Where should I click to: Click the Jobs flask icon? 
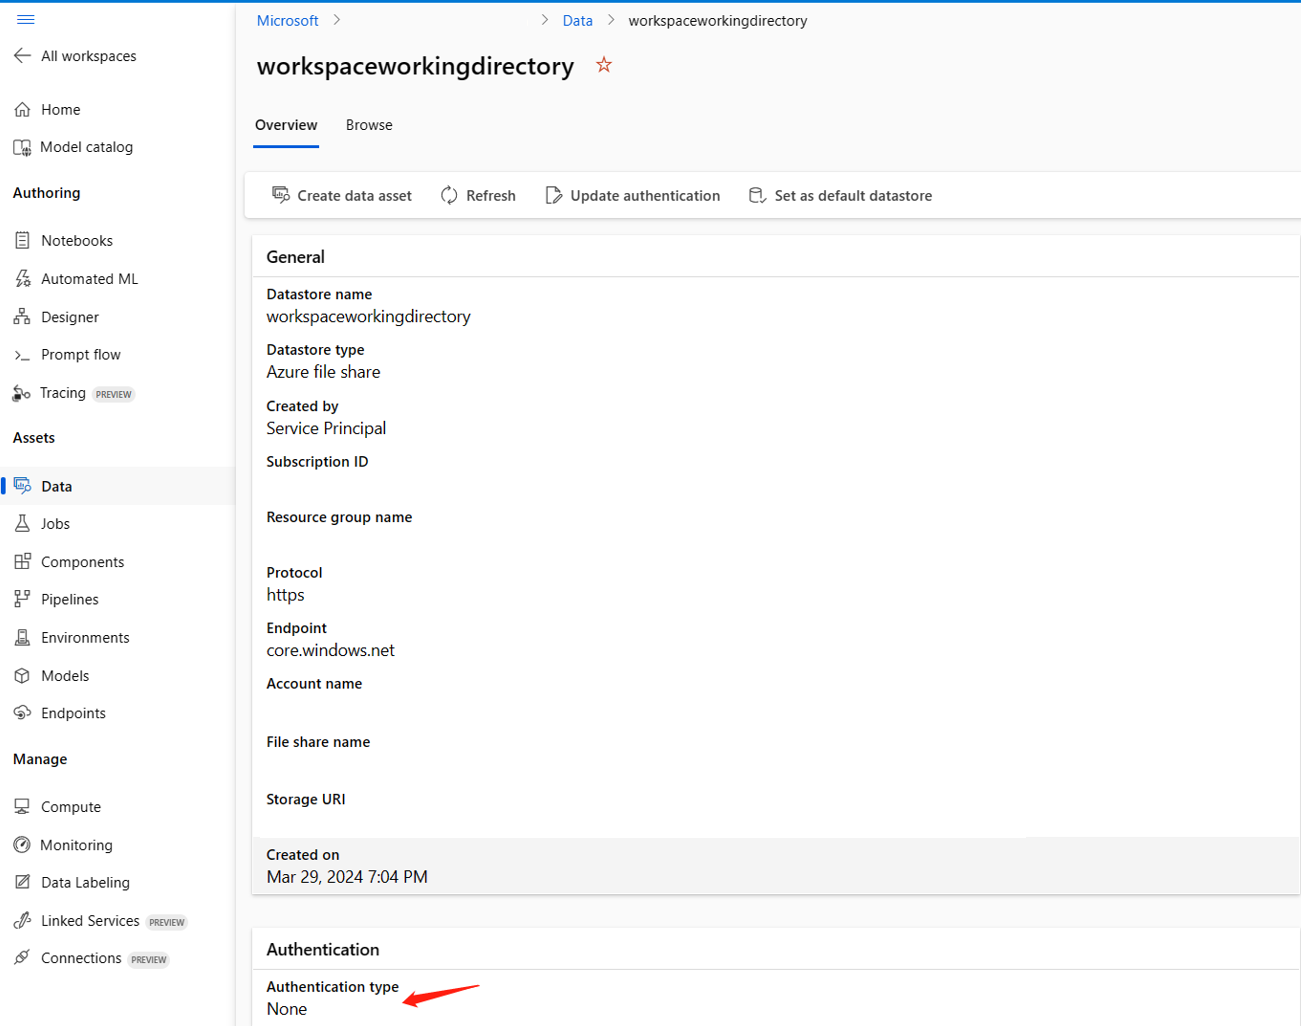pos(22,524)
